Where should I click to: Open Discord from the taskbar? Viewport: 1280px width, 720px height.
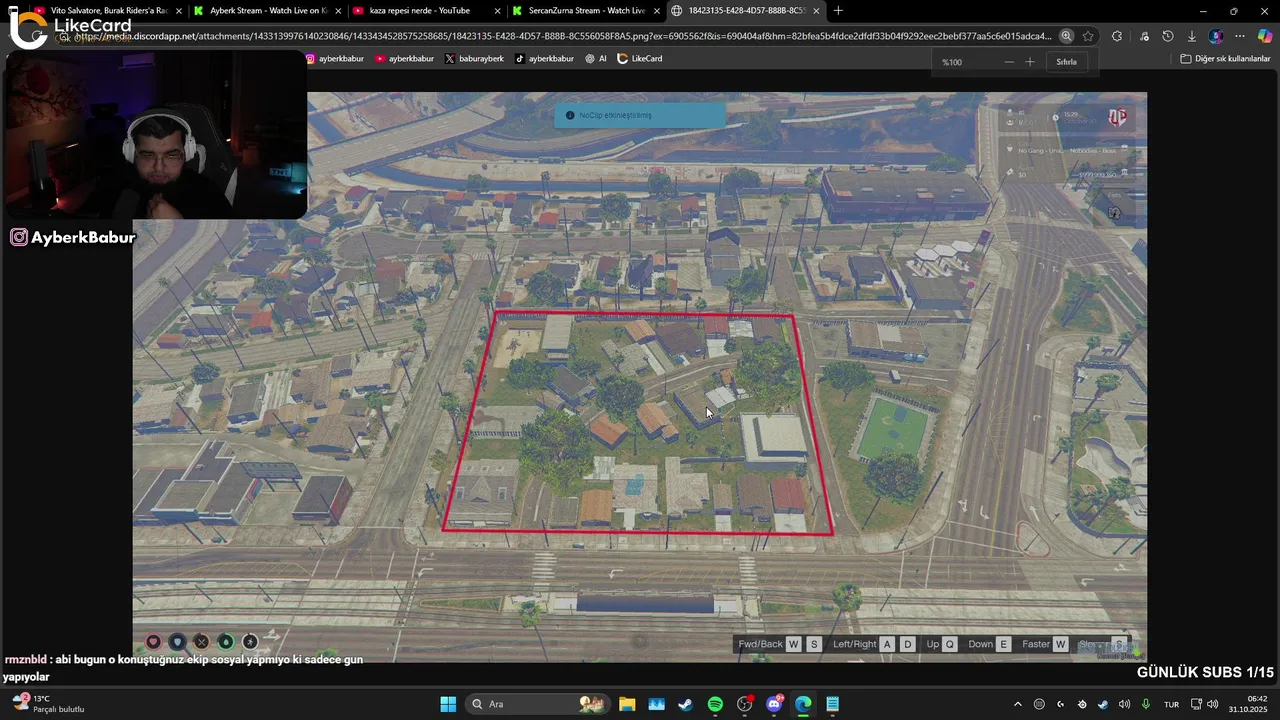click(x=774, y=704)
